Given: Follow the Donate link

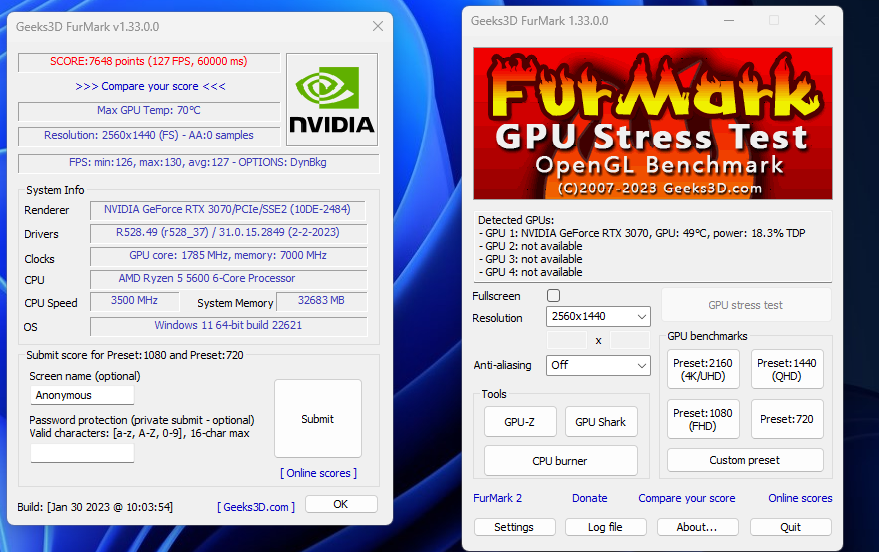Looking at the screenshot, I should (x=590, y=498).
